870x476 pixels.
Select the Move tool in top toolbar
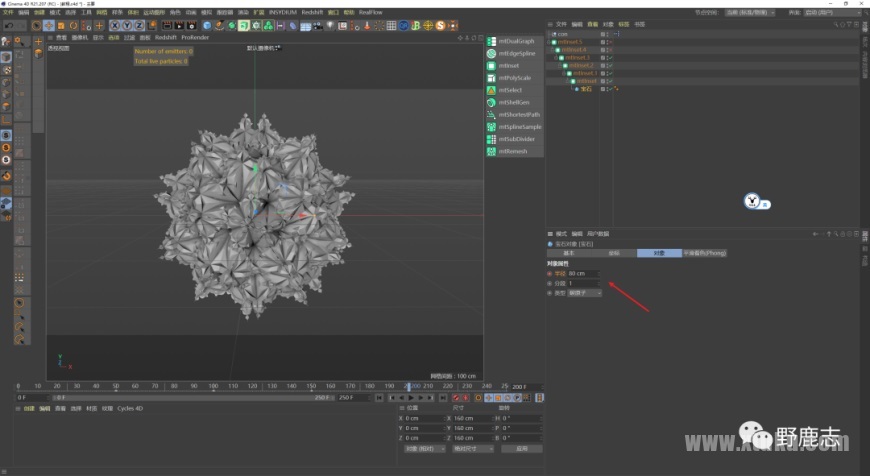(x=49, y=26)
